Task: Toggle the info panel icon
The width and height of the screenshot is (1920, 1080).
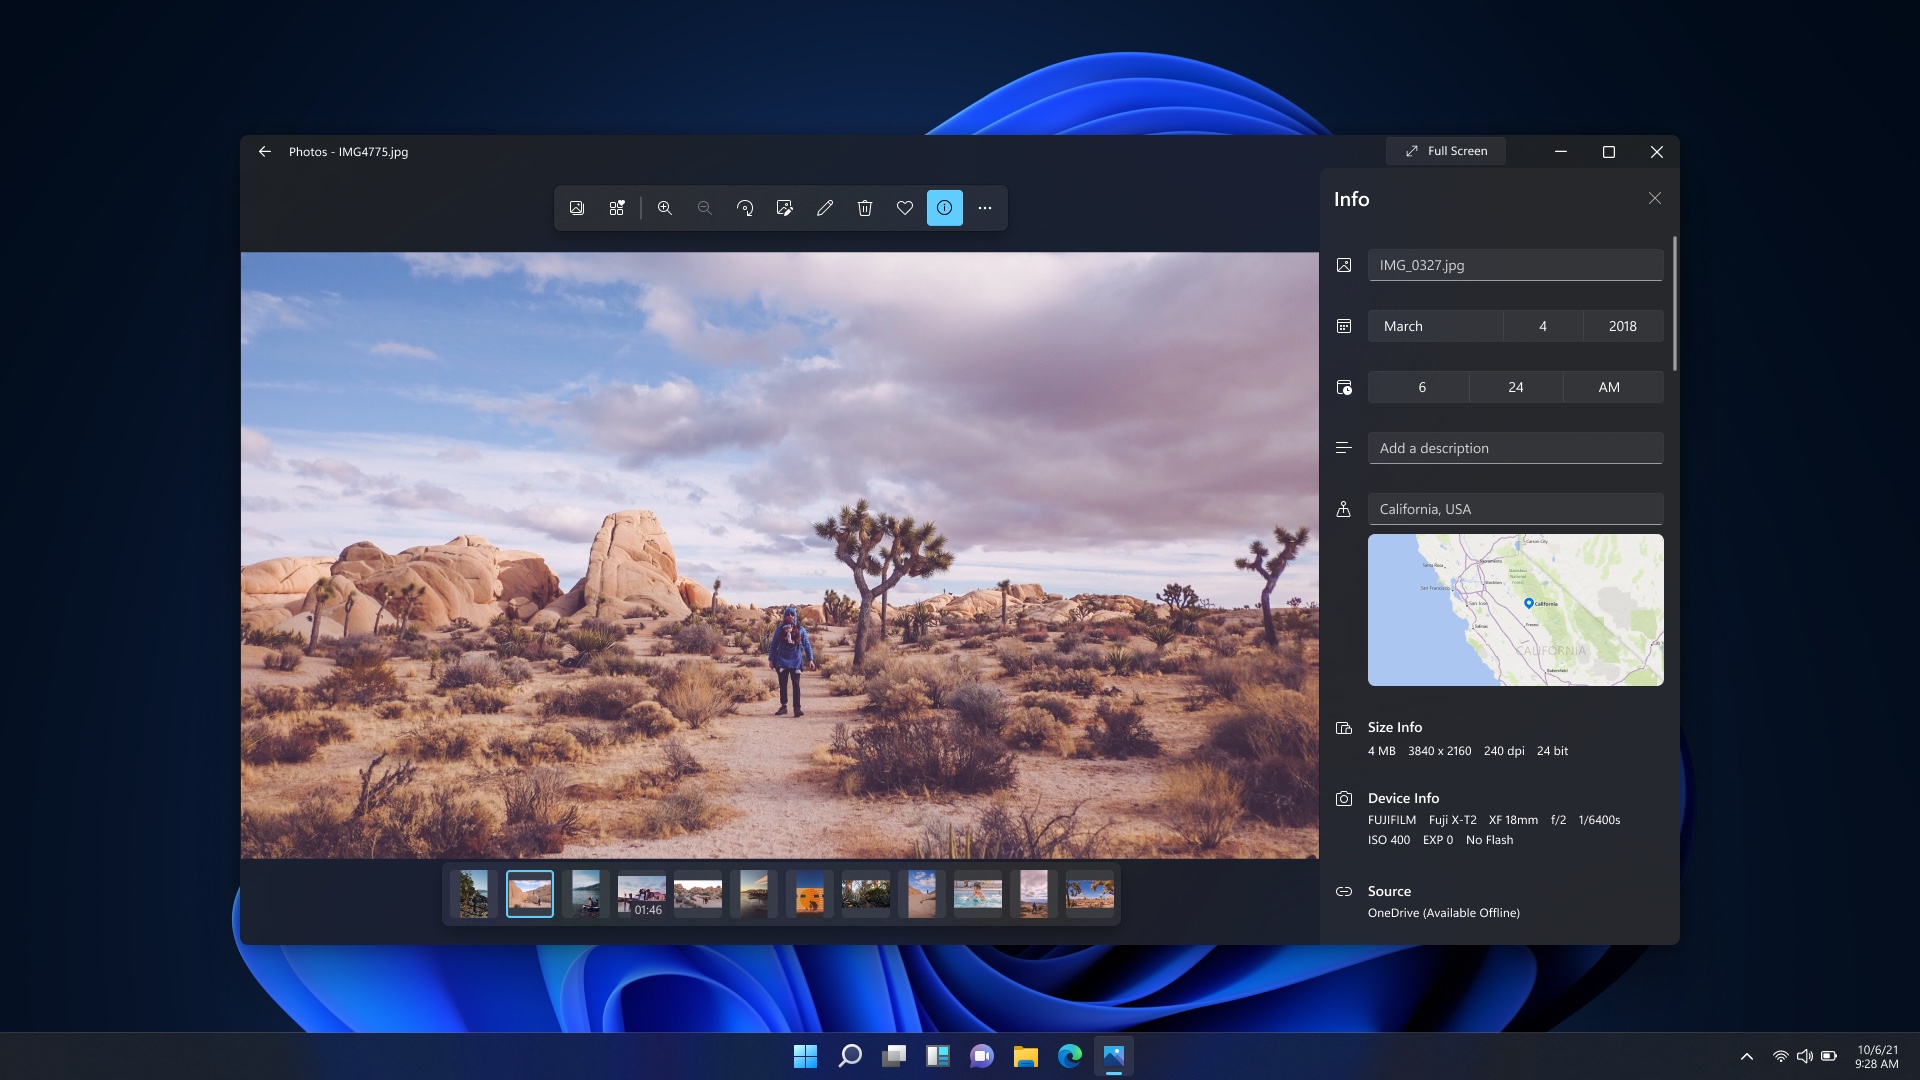Action: [945, 208]
